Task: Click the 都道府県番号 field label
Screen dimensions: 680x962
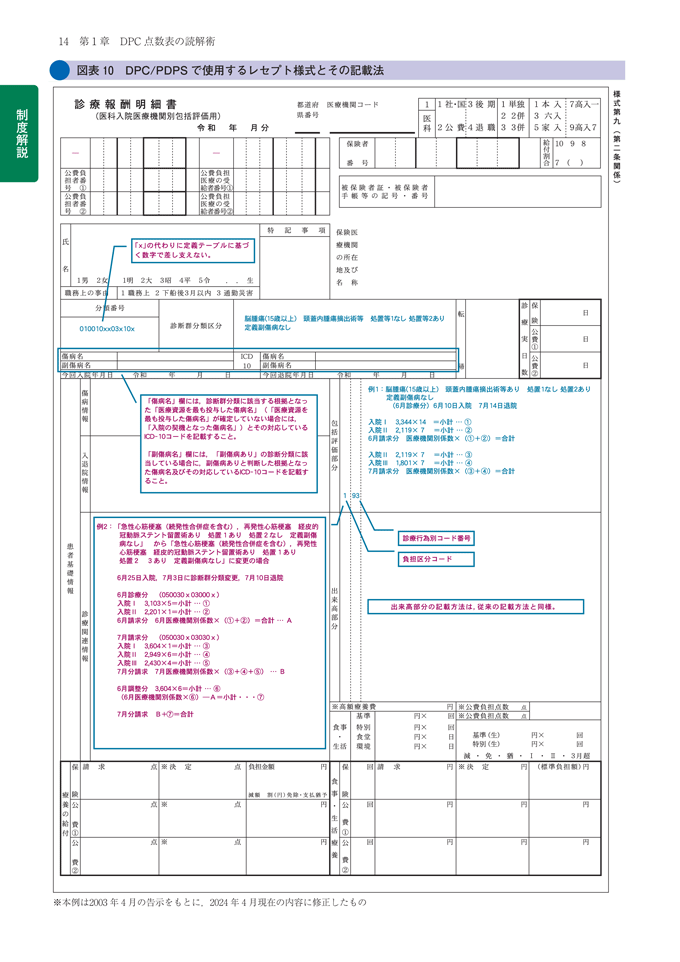Action: [308, 110]
